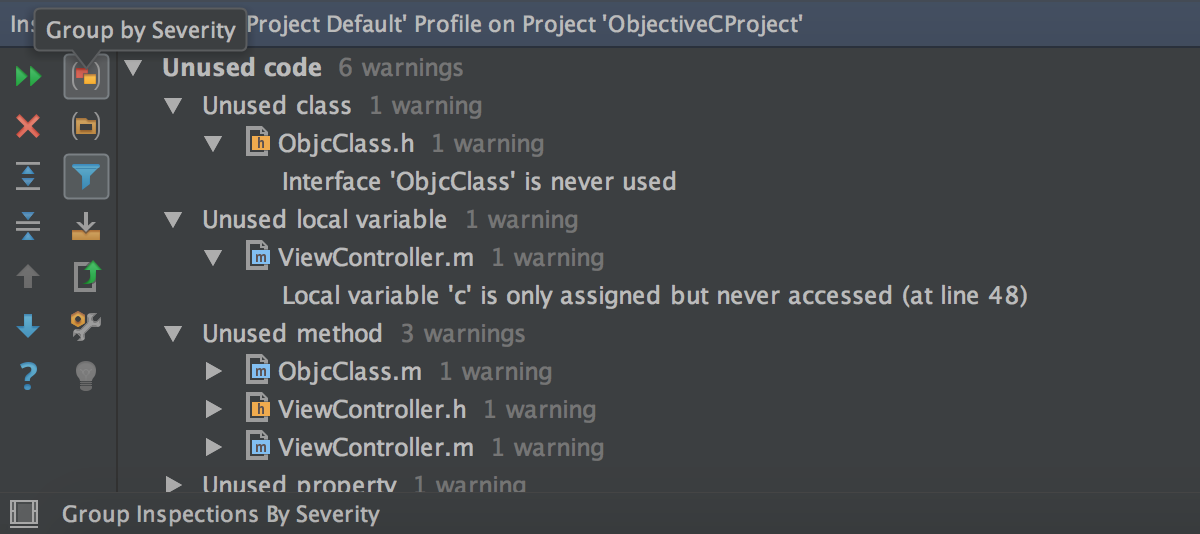Click the tool windows icon in status bar
Viewport: 1200px width, 534px height.
[x=24, y=515]
